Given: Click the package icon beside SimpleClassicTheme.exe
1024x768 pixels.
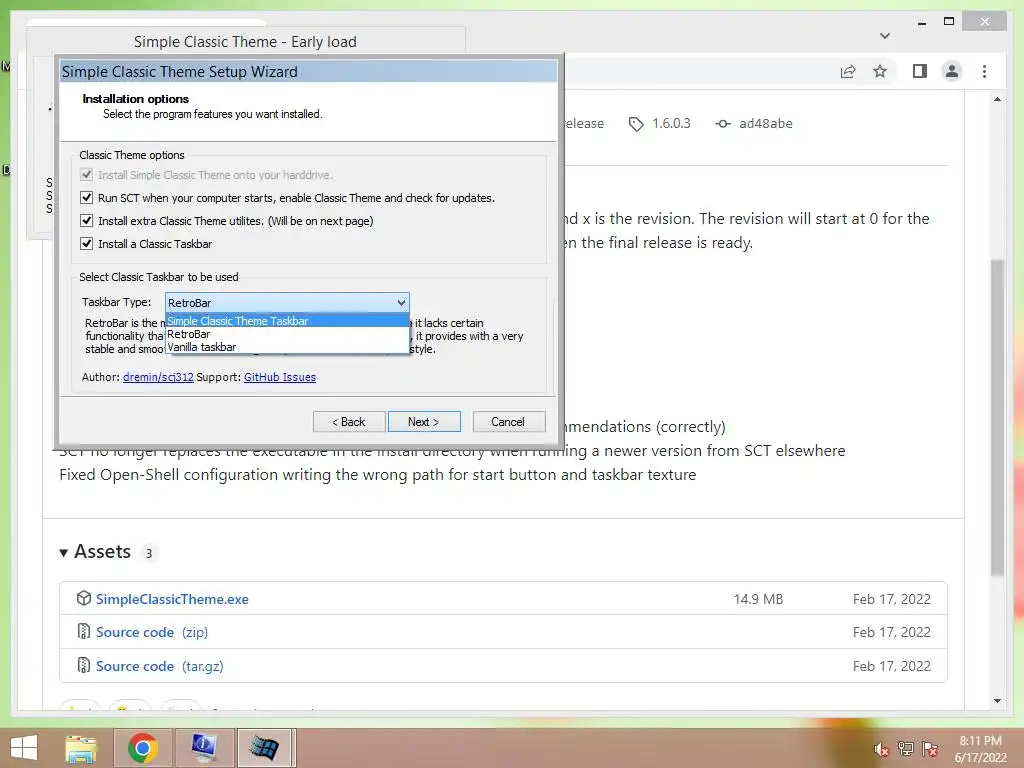Looking at the screenshot, I should 84,598.
